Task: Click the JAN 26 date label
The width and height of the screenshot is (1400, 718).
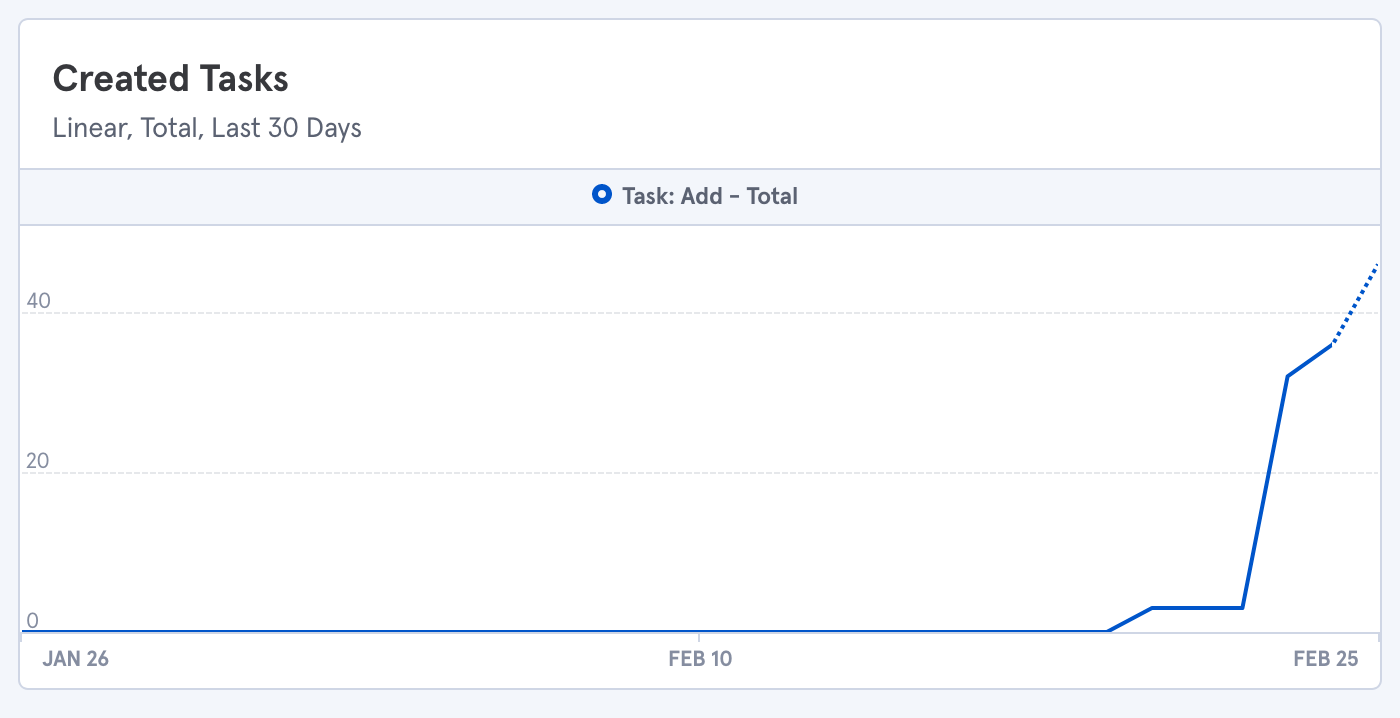Action: (x=75, y=659)
